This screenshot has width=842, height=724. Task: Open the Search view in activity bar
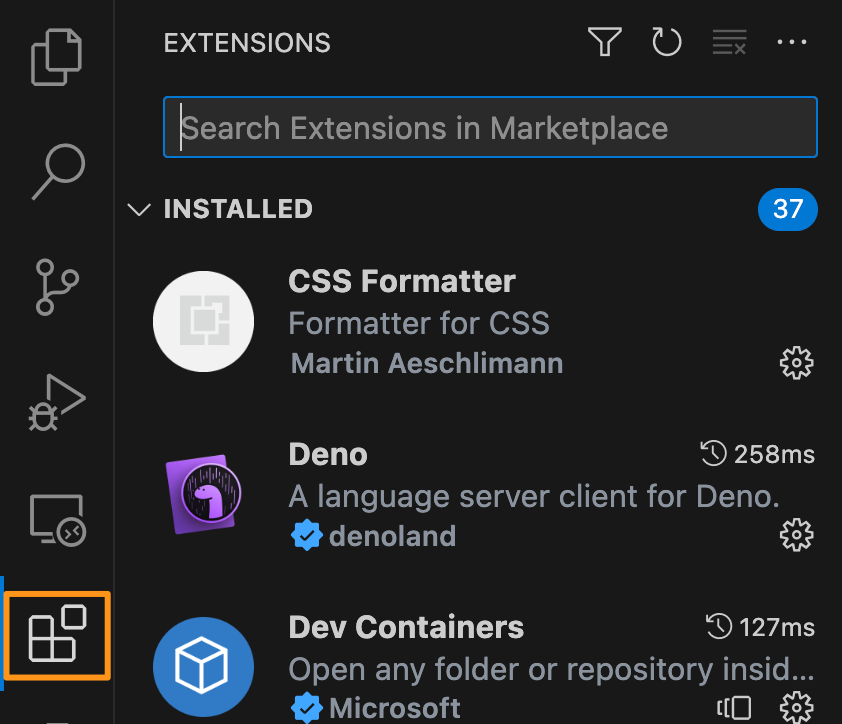57,172
